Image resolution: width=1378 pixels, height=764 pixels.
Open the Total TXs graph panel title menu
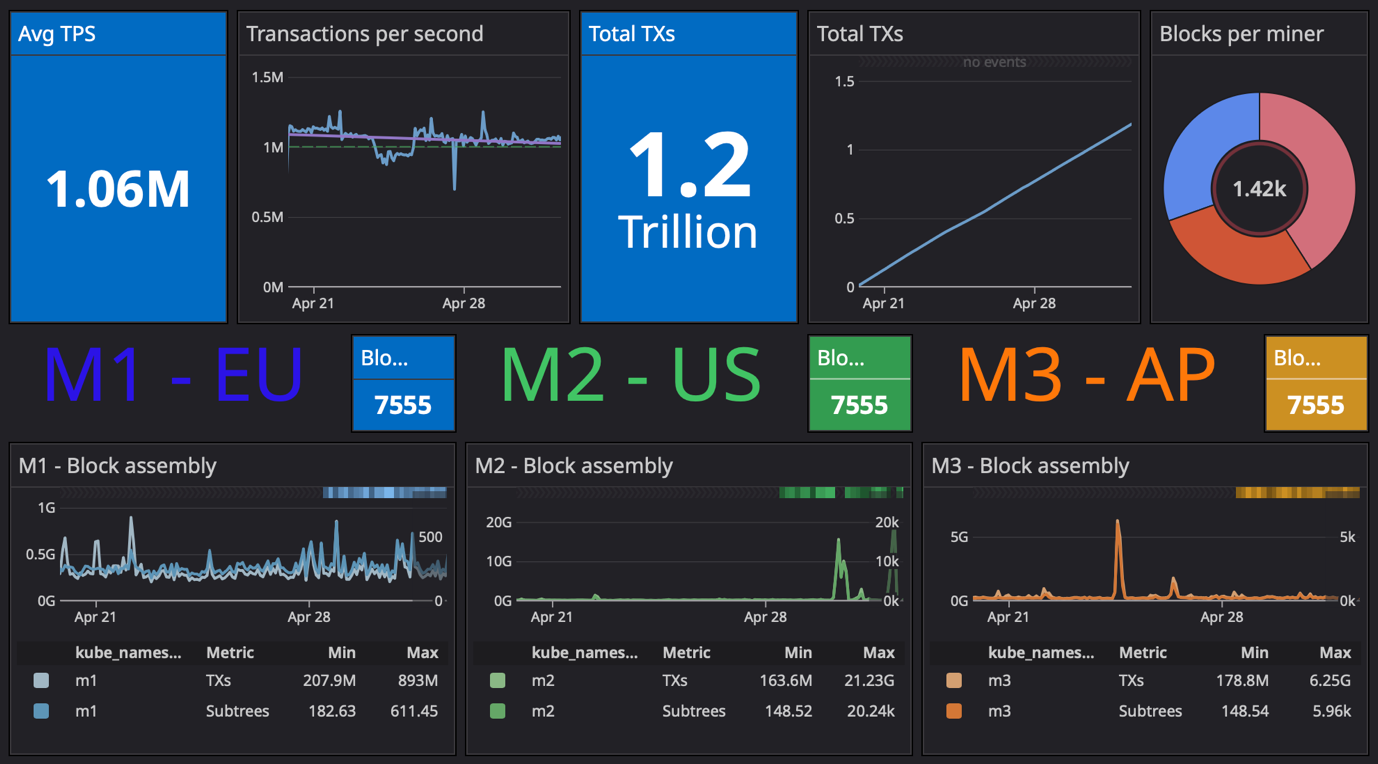pos(860,33)
